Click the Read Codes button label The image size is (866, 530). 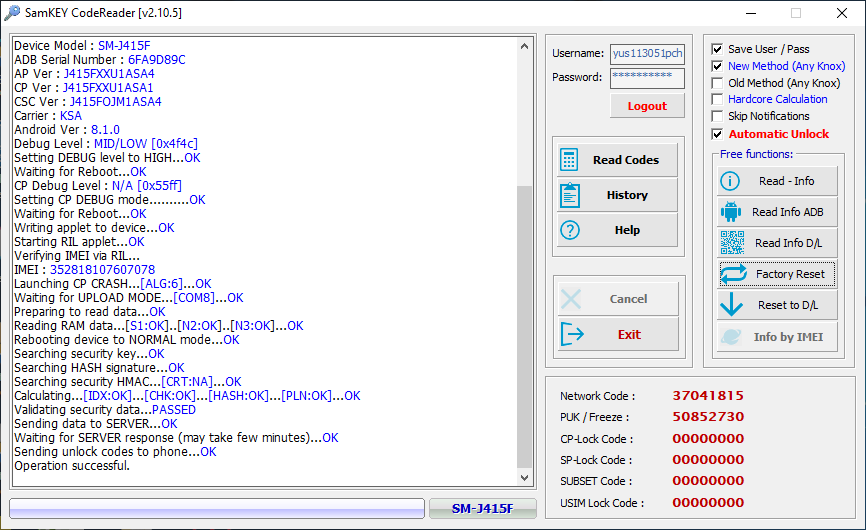[626, 160]
